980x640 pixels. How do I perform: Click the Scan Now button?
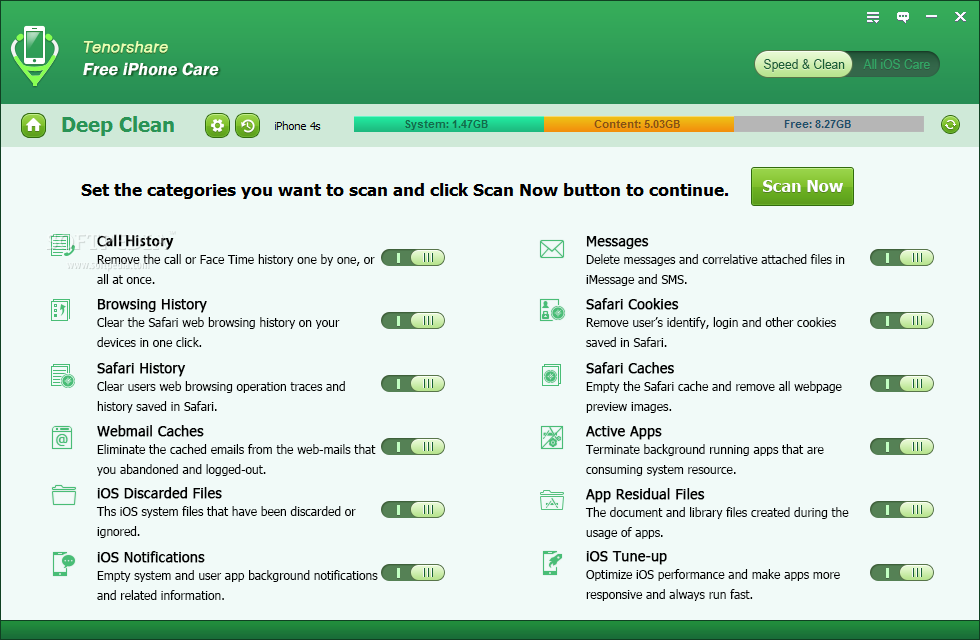pos(802,186)
